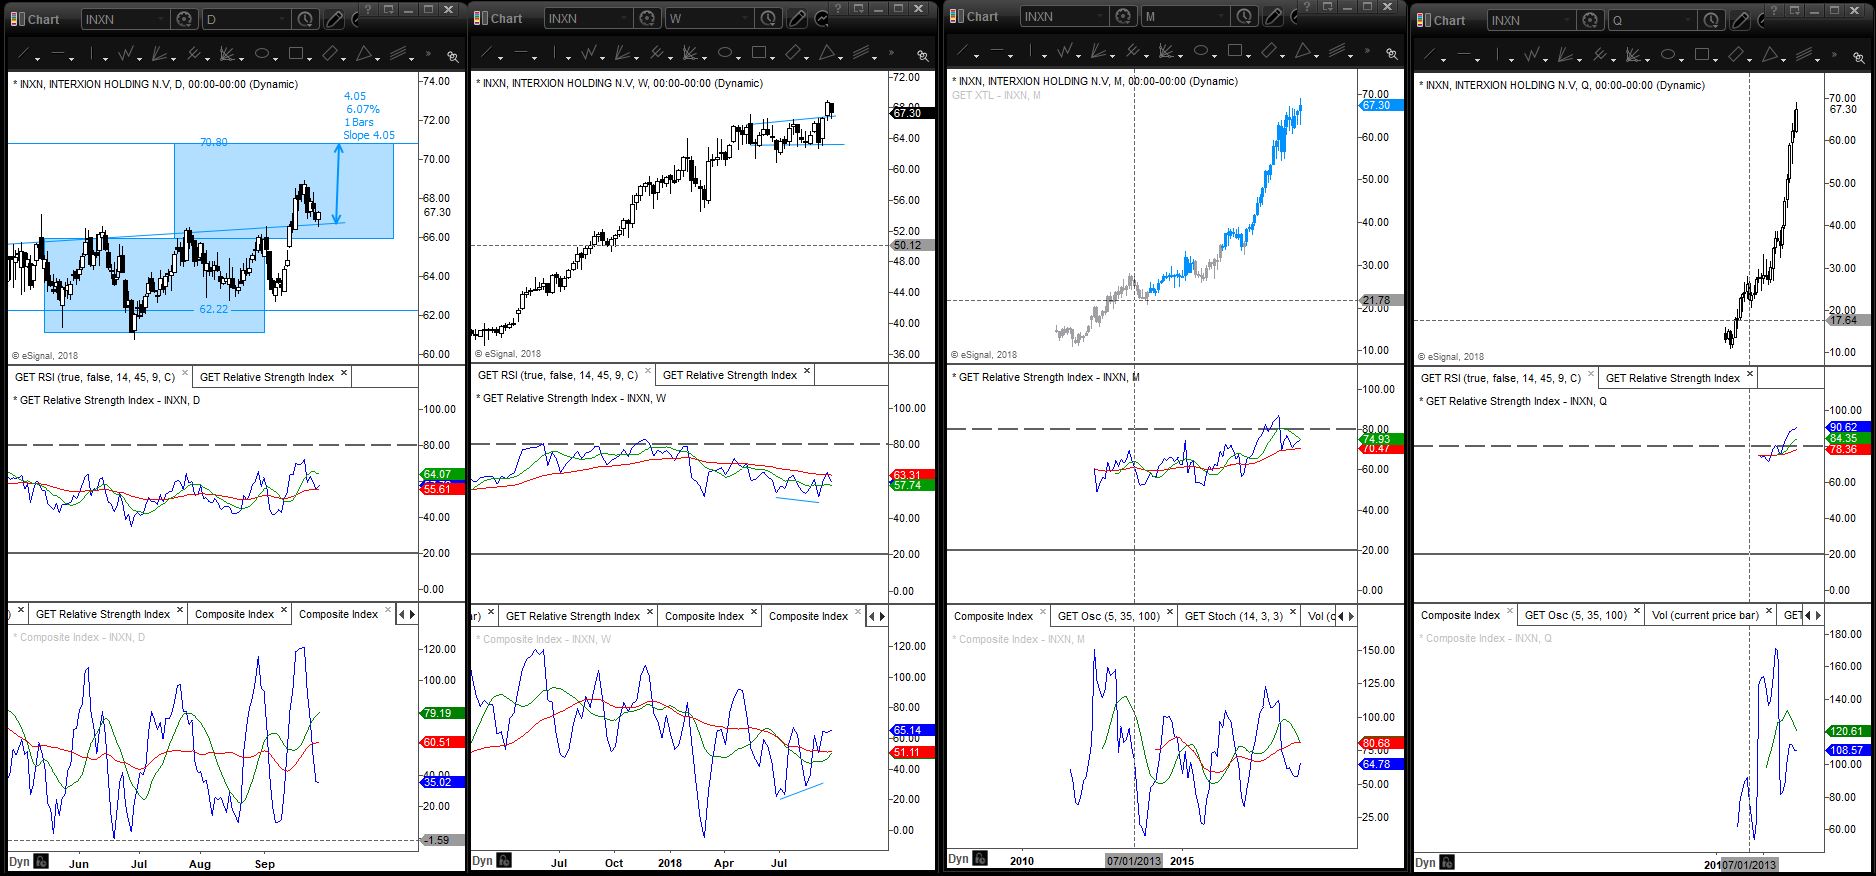
Task: Click Dyn label at bottom of daily chart
Action: (x=19, y=862)
